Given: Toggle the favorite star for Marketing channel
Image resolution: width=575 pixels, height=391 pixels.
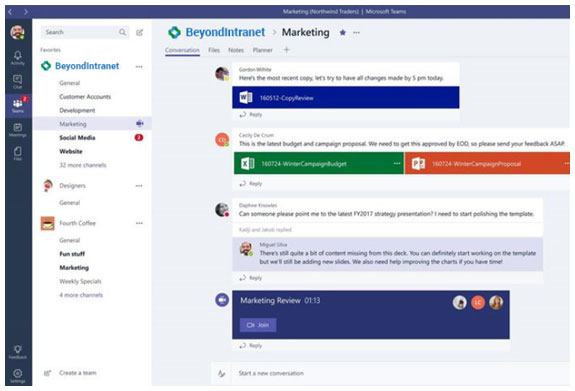Looking at the screenshot, I should tap(343, 32).
